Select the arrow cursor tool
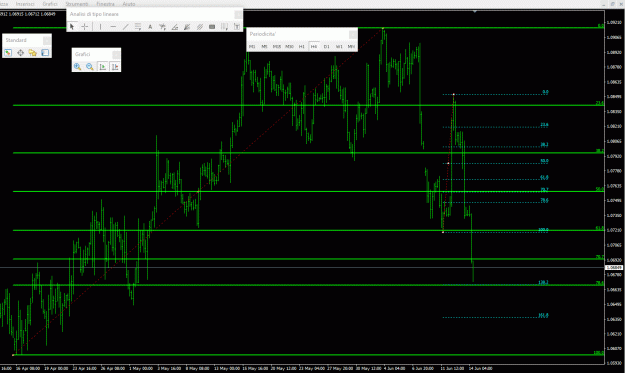This screenshot has width=625, height=373. tap(72, 27)
